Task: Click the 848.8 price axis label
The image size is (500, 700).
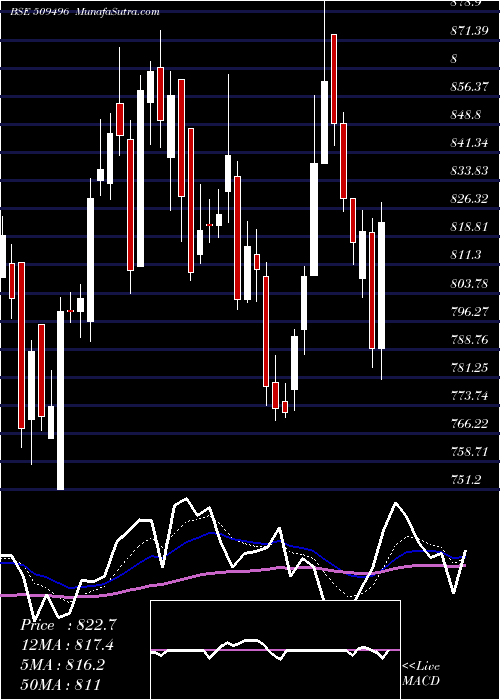Action: [x=465, y=115]
